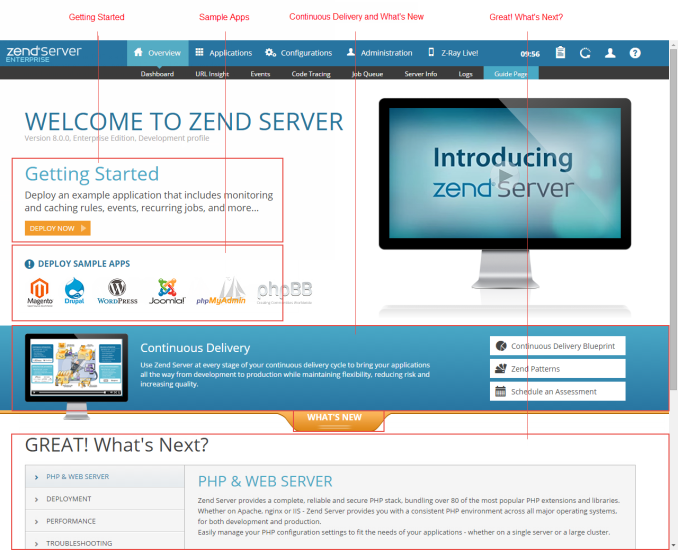This screenshot has height=550, width=678.
Task: Open the user account icon
Action: [x=610, y=53]
